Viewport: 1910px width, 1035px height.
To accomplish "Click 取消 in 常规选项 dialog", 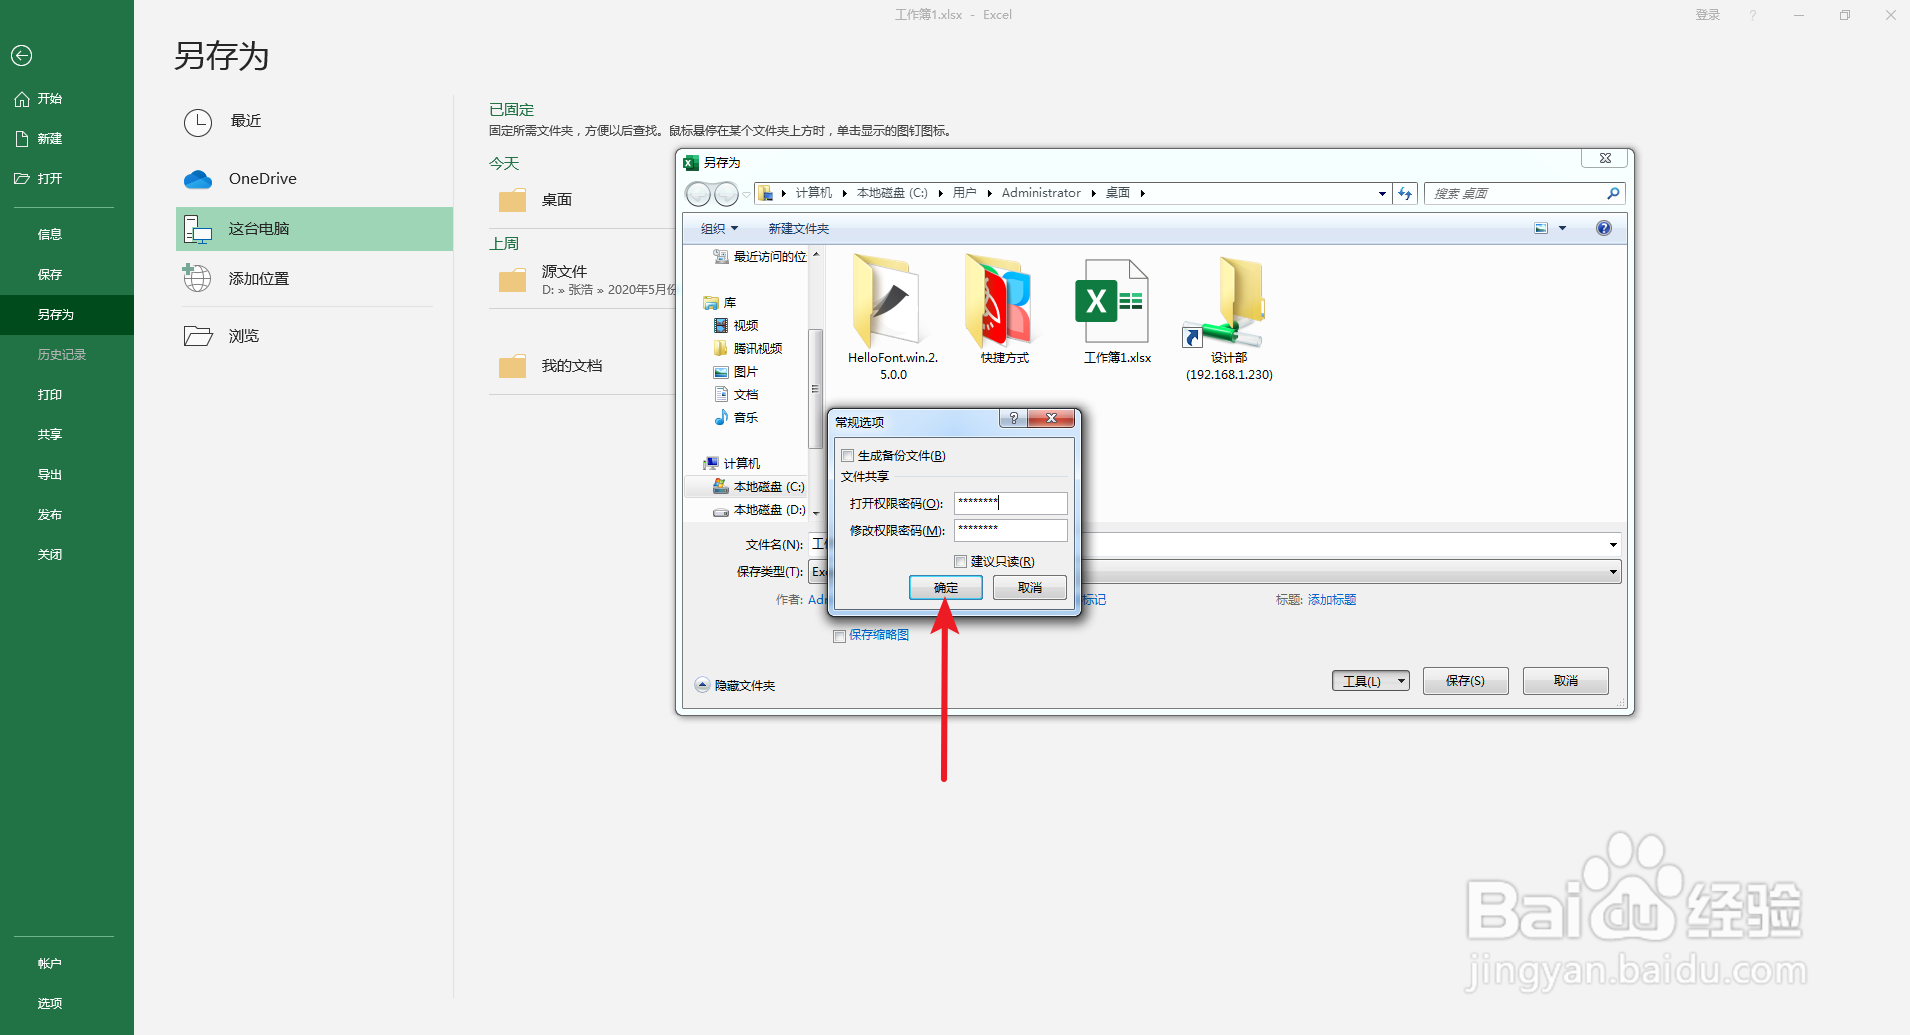I will 1030,588.
